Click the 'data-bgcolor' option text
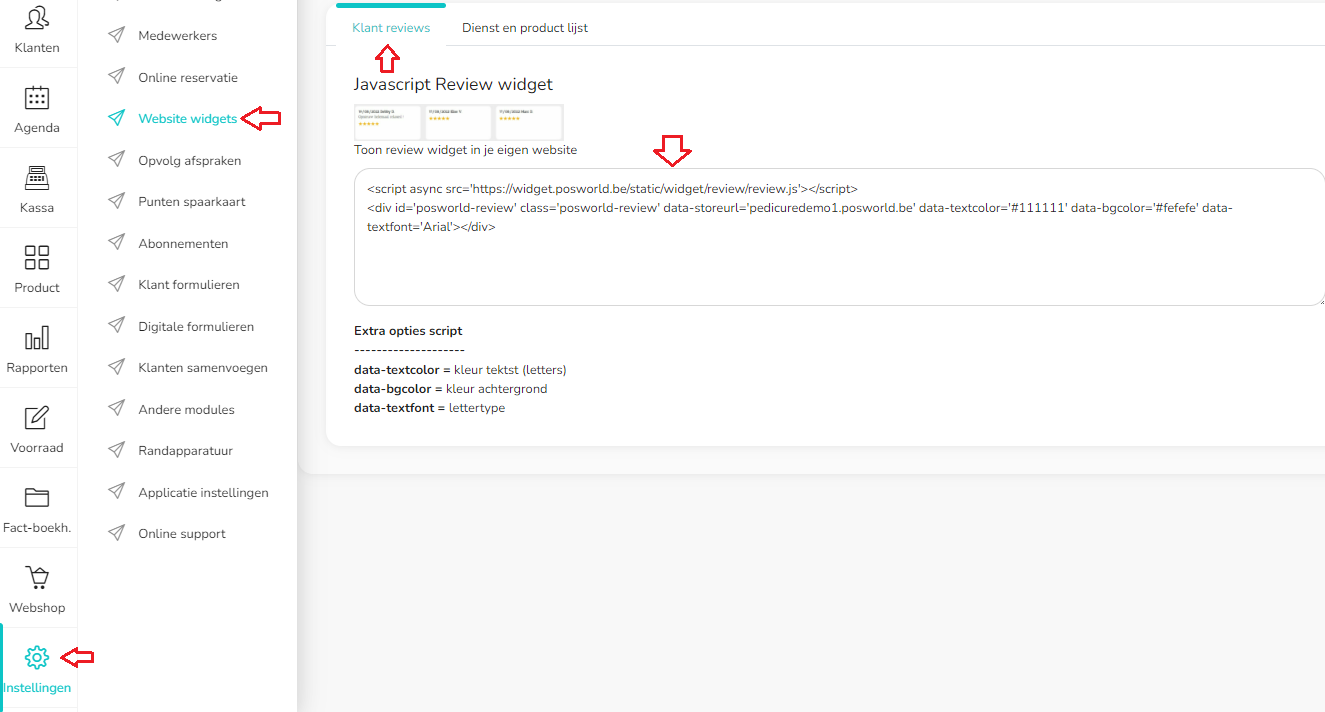This screenshot has width=1325, height=712. (451, 389)
